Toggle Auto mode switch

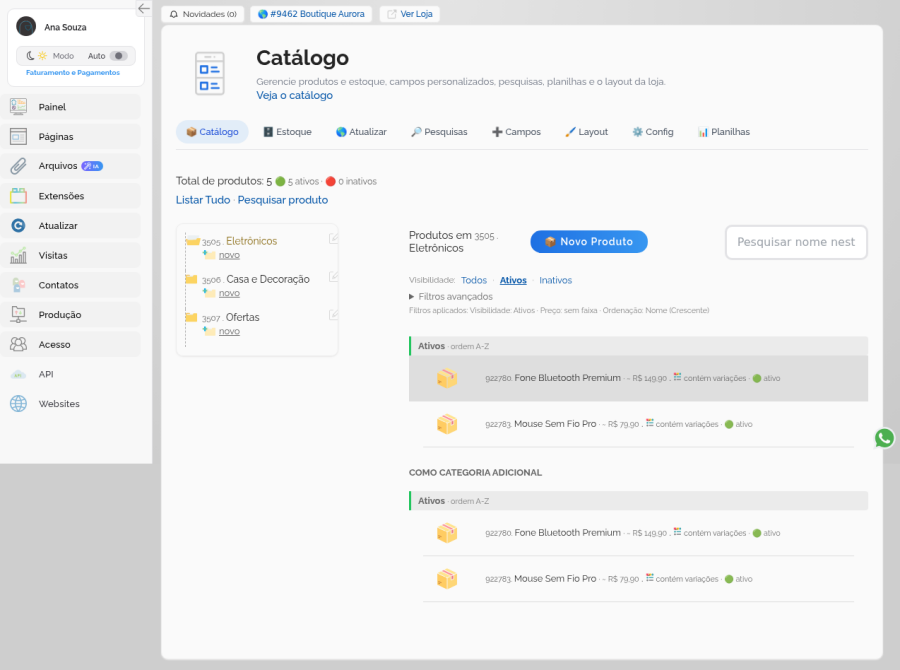(x=118, y=56)
